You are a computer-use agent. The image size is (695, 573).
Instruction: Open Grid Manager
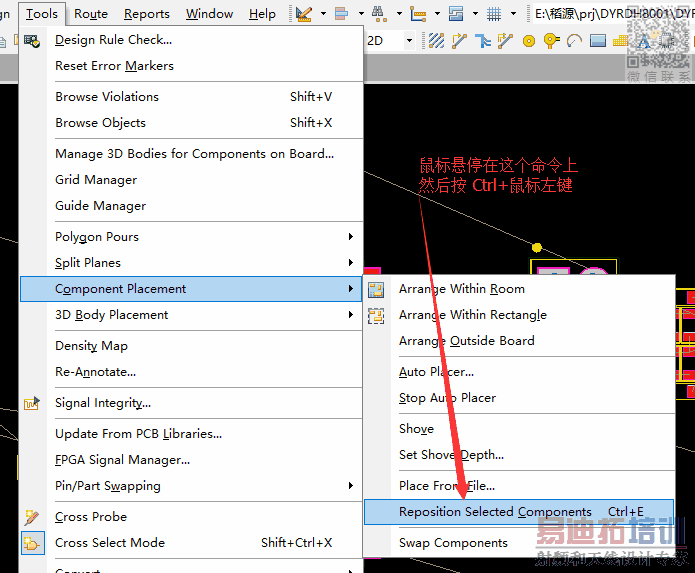pos(191,179)
